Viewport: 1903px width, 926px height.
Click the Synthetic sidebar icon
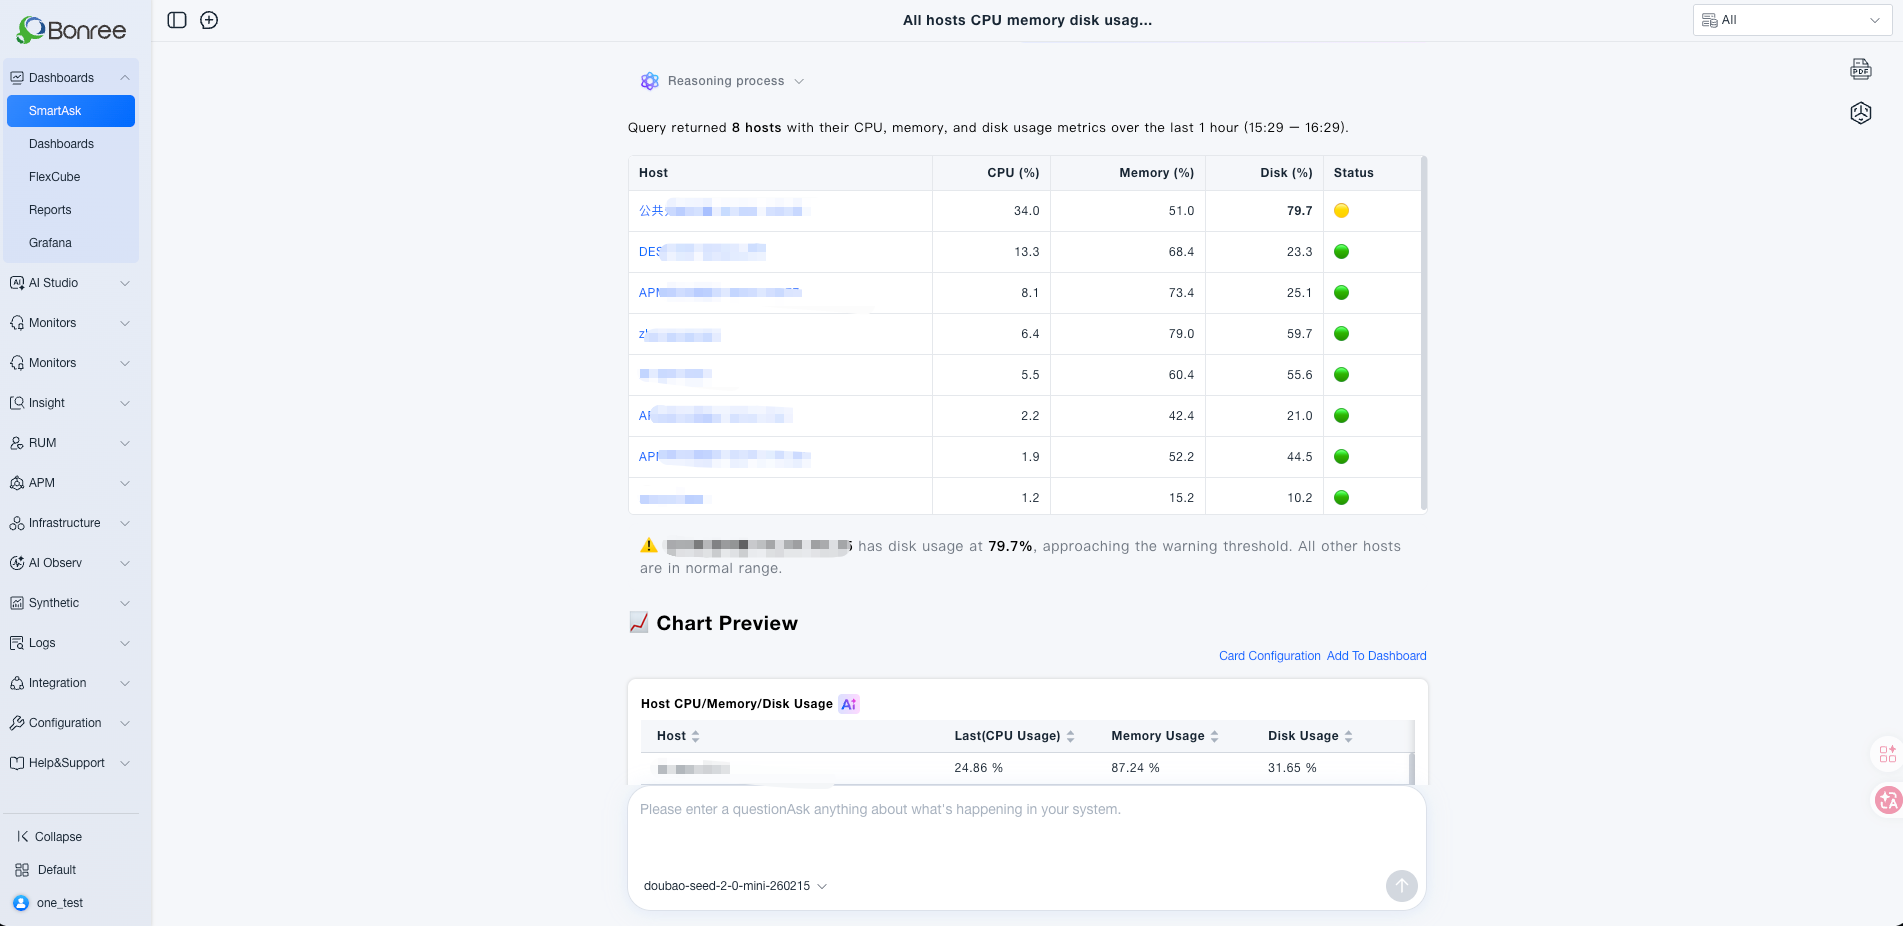(x=17, y=603)
